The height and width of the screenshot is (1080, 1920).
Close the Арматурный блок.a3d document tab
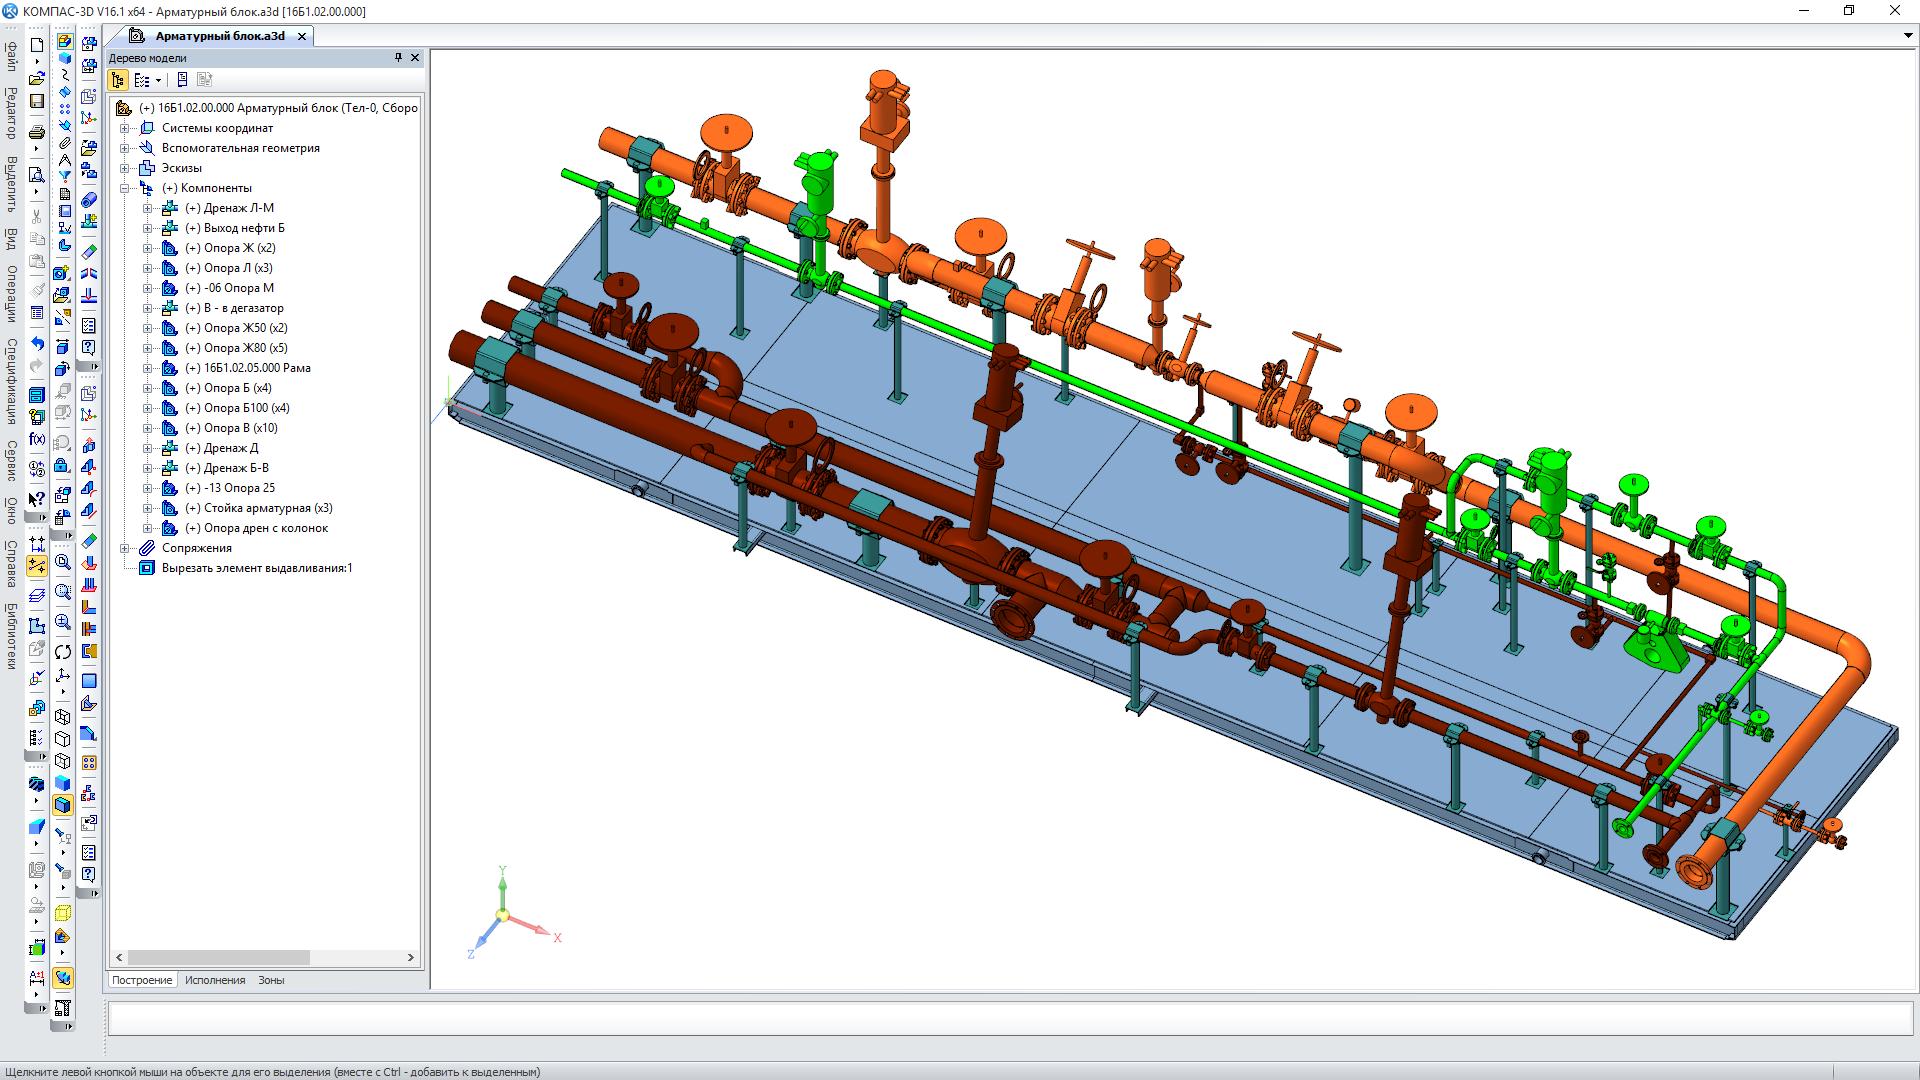coord(302,36)
